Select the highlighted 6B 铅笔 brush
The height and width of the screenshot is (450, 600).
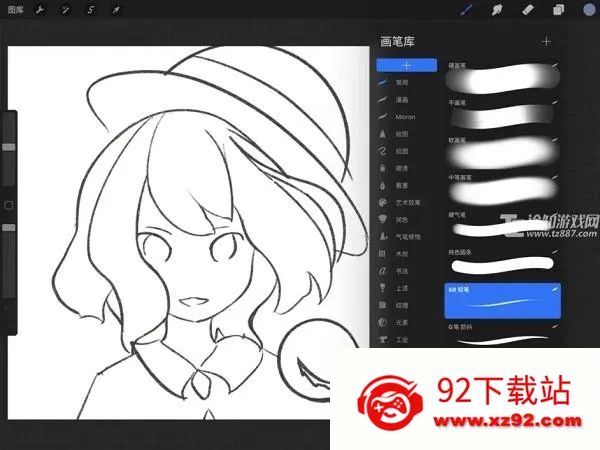click(x=502, y=301)
